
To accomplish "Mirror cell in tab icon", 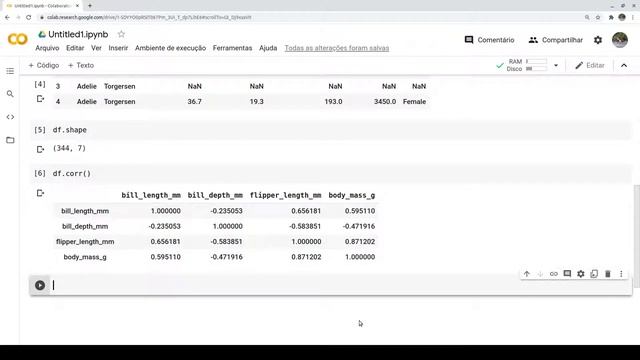I will pyautogui.click(x=594, y=274).
